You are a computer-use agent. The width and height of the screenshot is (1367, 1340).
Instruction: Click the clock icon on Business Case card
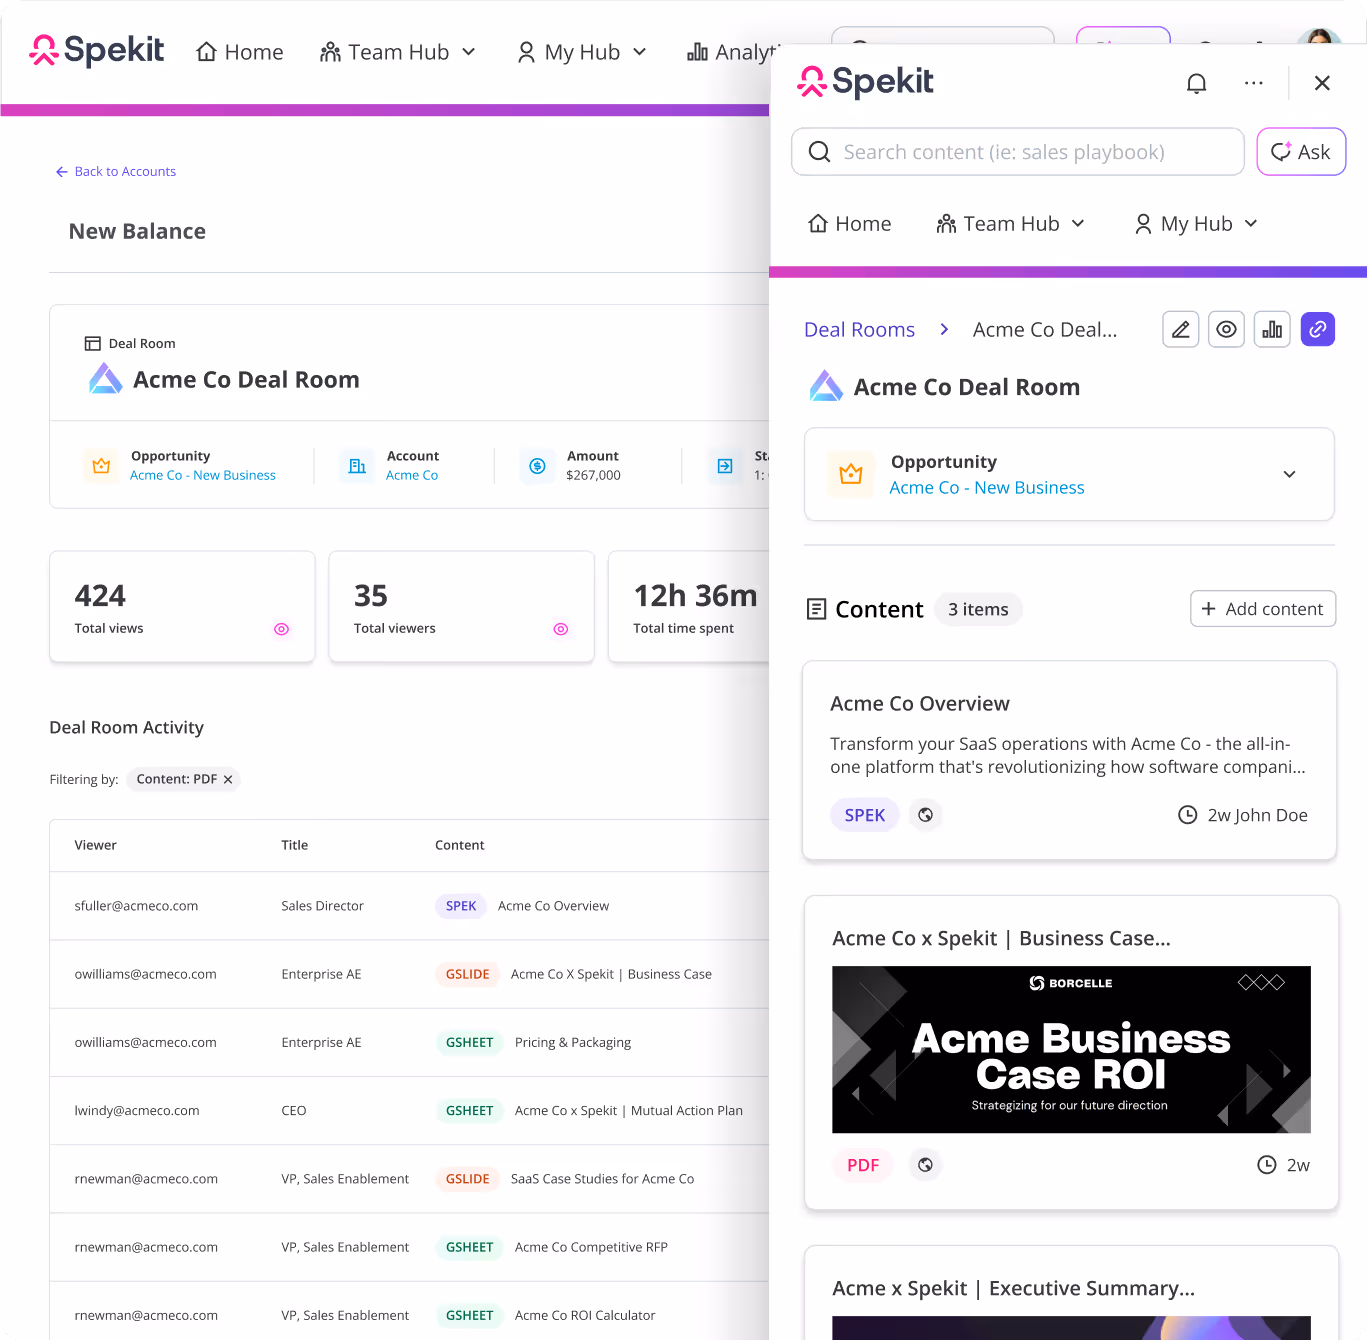tap(1267, 1164)
